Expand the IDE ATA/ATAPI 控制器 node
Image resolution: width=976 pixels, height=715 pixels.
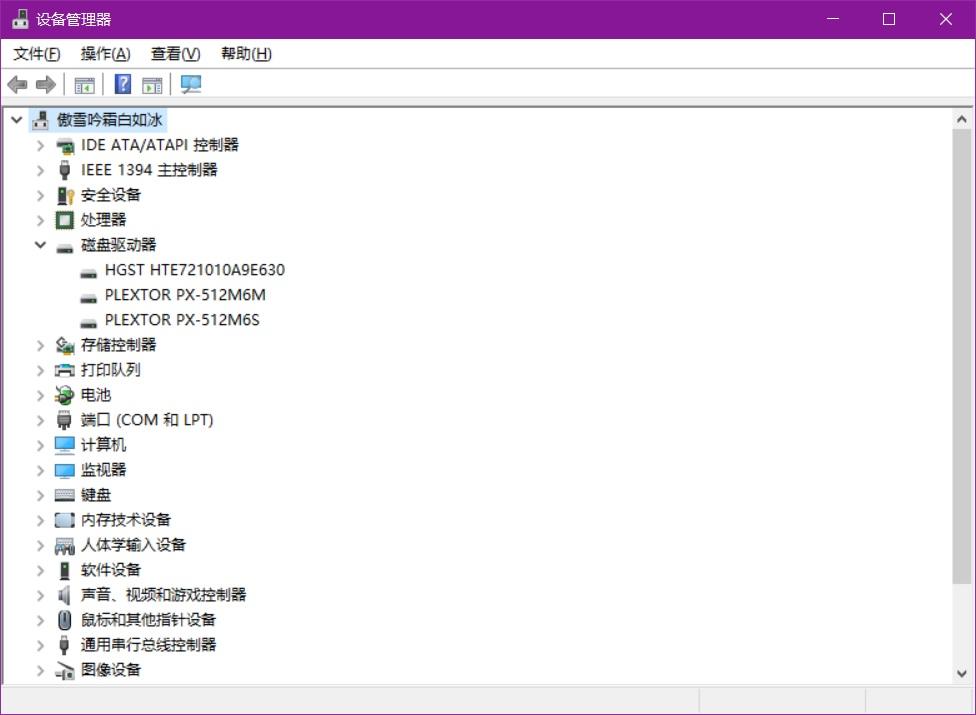point(40,144)
